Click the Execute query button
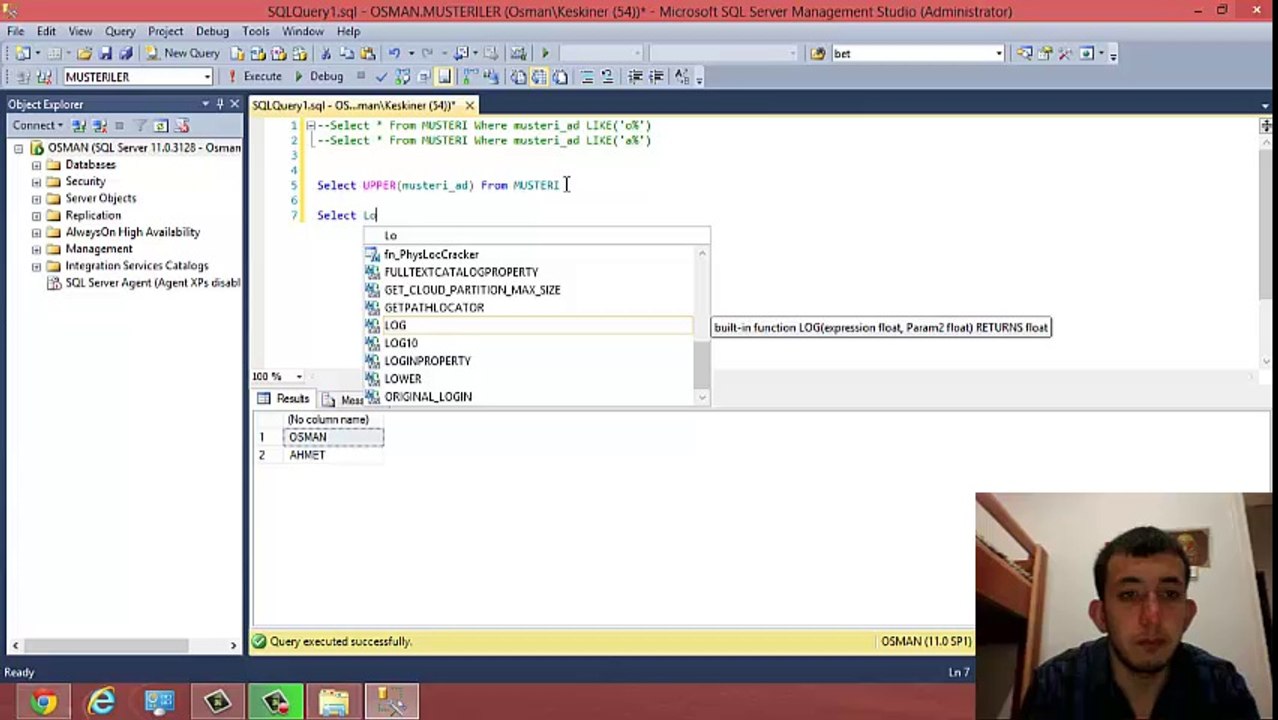Image resolution: width=1278 pixels, height=720 pixels. point(254,76)
